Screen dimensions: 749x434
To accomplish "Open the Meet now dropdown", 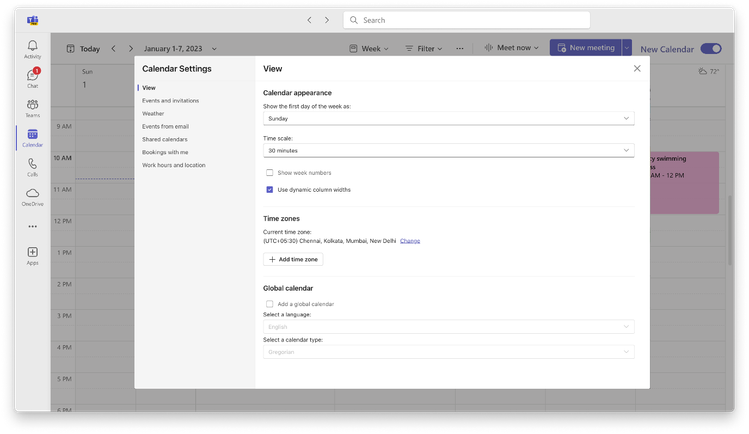I will (x=512, y=48).
